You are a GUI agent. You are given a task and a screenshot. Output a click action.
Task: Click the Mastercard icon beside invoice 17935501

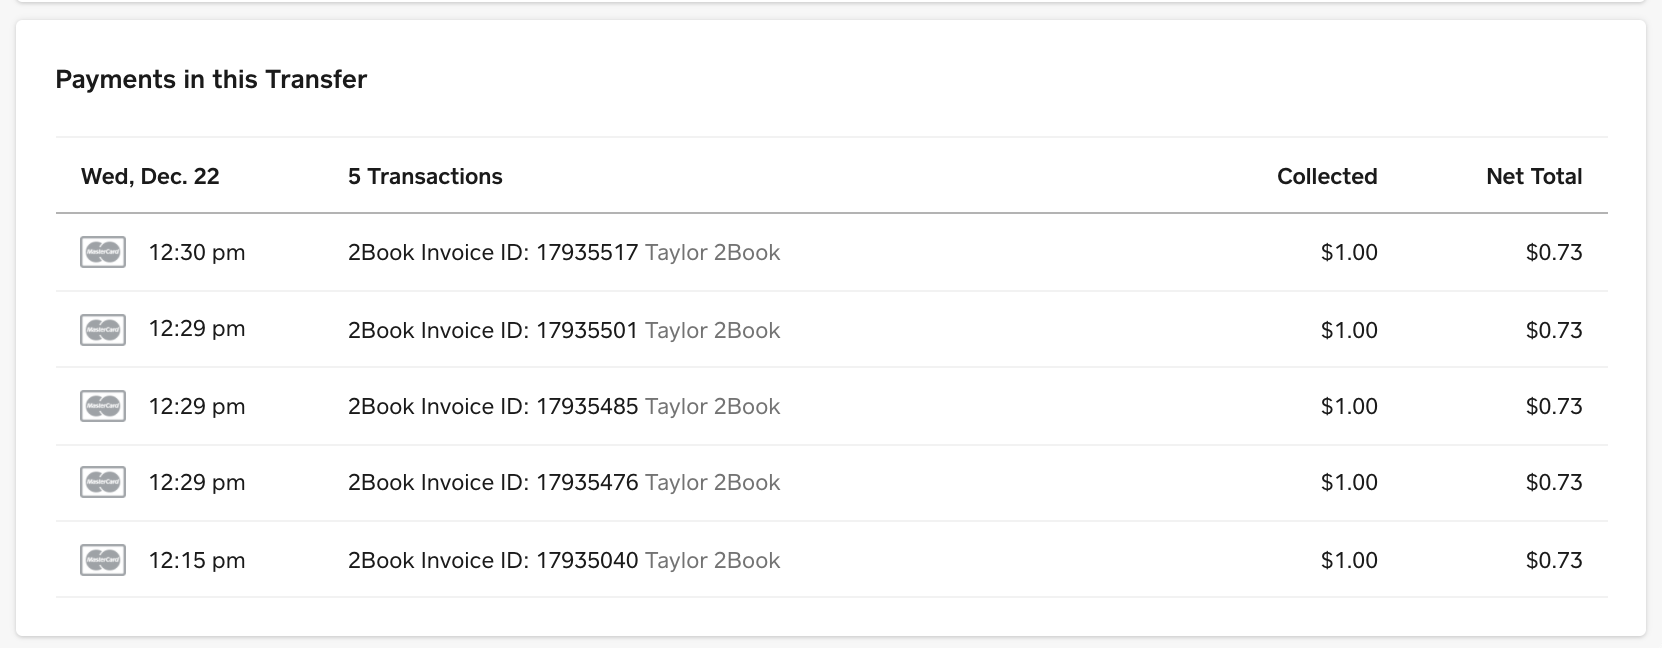click(x=102, y=329)
